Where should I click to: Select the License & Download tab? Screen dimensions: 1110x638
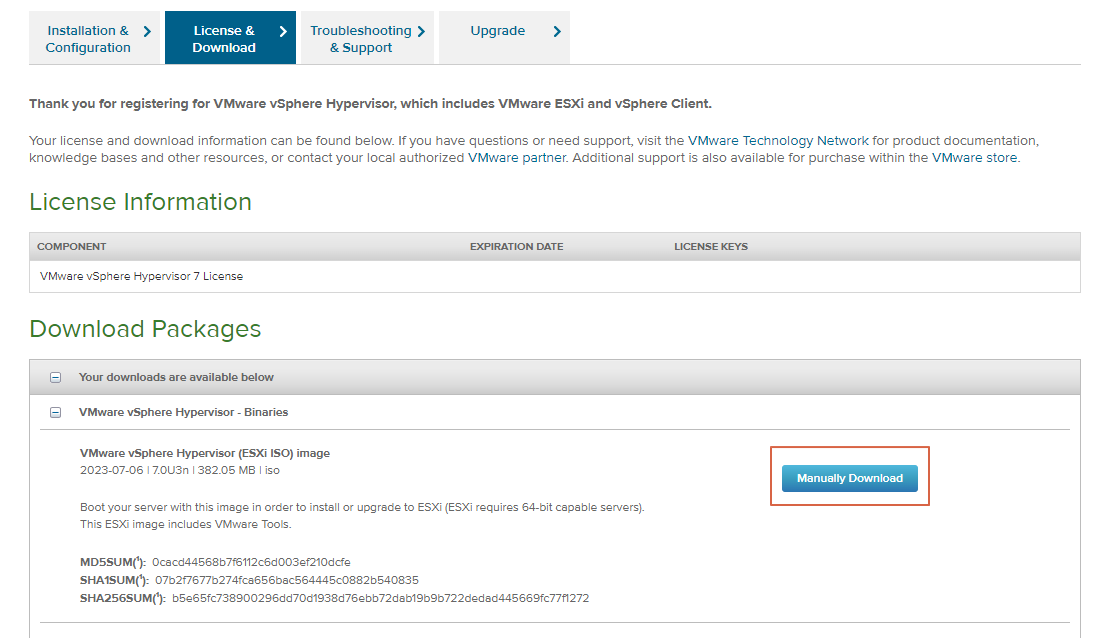tap(230, 38)
